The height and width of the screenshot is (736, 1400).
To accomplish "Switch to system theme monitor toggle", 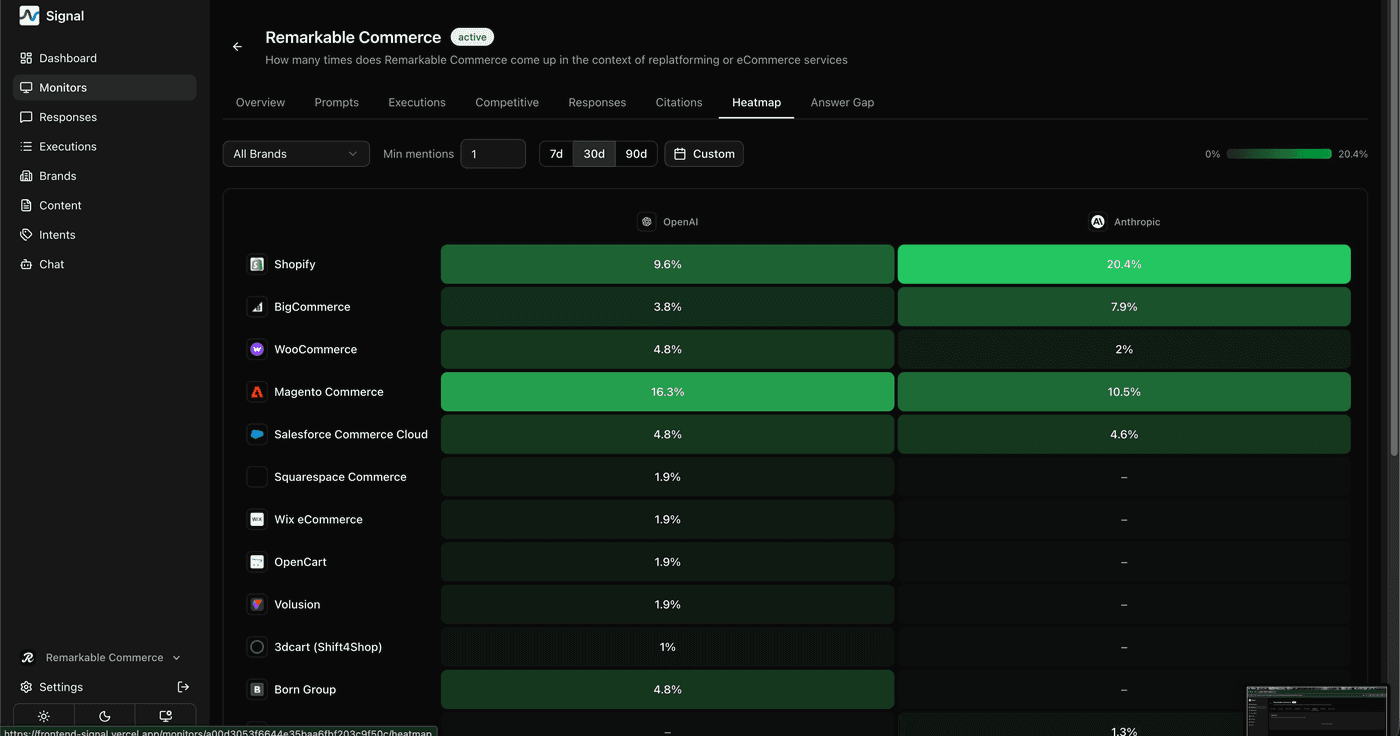I will 166,716.
